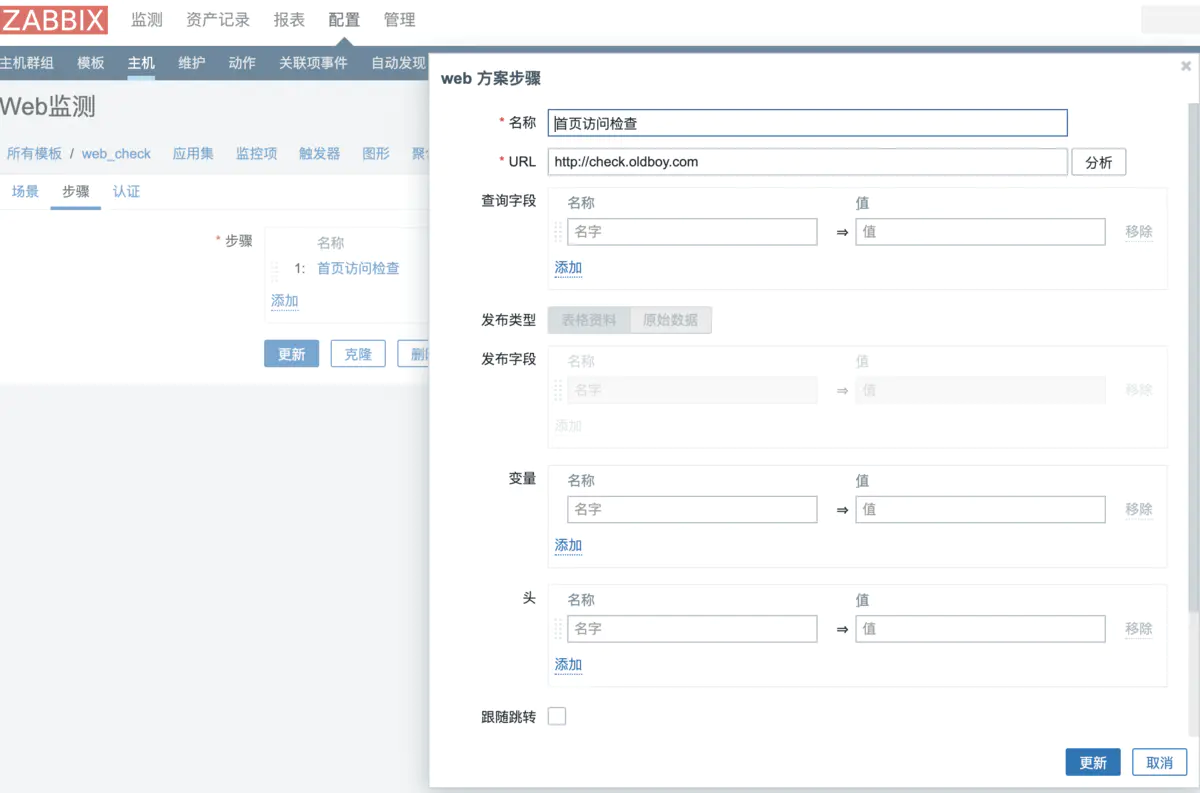This screenshot has height=793, width=1200.
Task: Switch to the 场景 tab
Action: point(25,191)
